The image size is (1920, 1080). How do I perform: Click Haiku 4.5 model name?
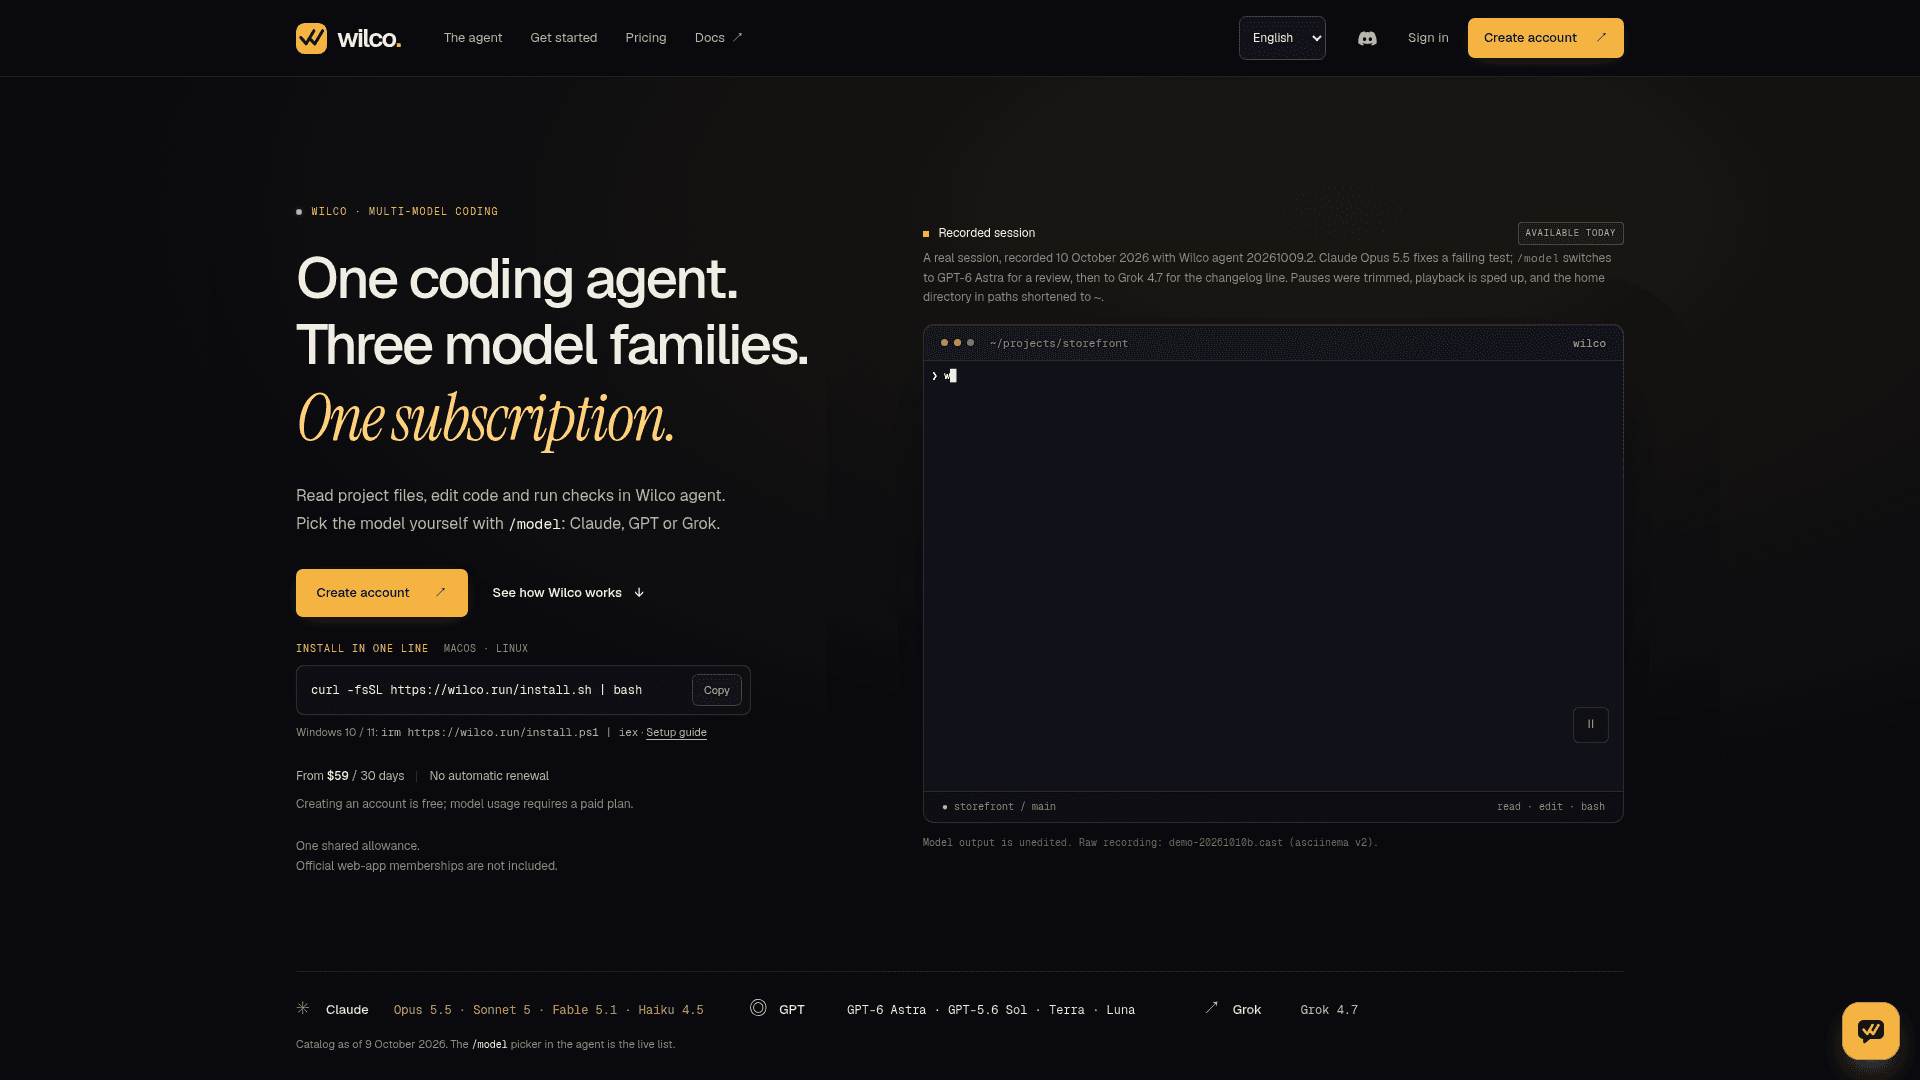pos(670,1010)
